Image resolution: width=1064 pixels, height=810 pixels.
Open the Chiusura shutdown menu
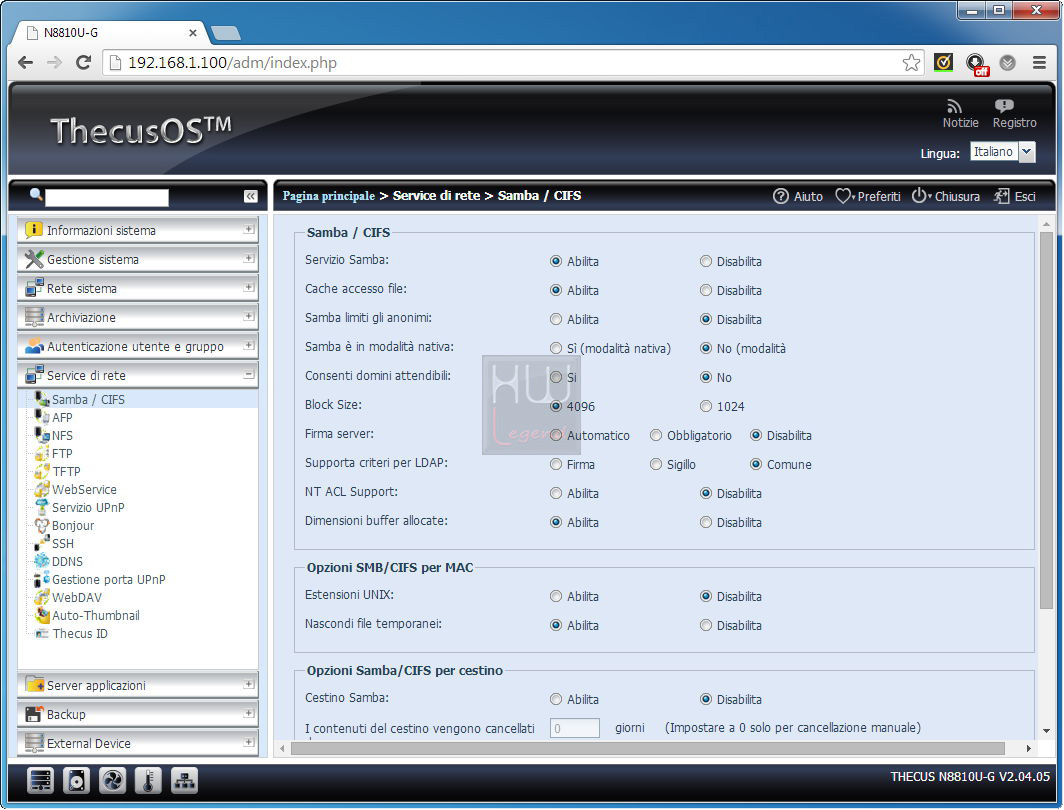945,196
